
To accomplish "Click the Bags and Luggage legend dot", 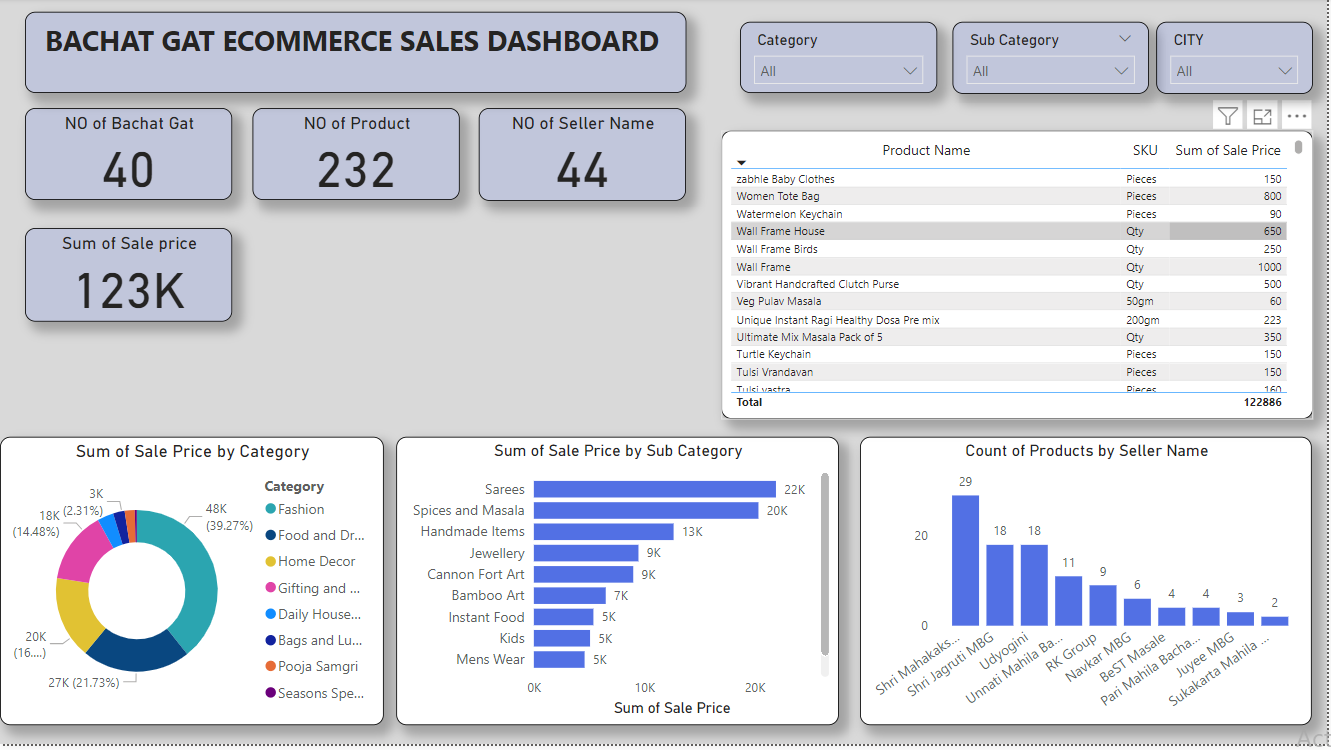I will (270, 641).
